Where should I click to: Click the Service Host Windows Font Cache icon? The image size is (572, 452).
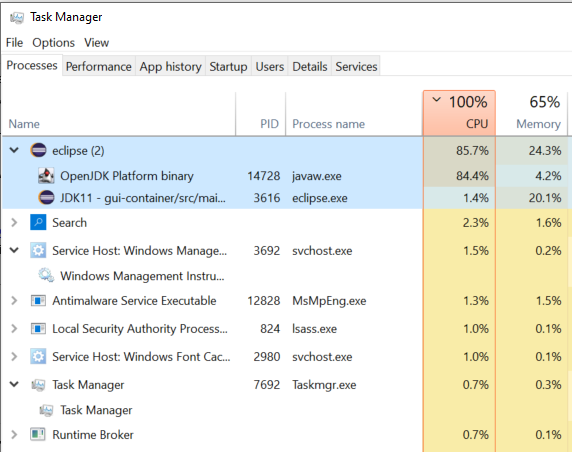tap(38, 356)
